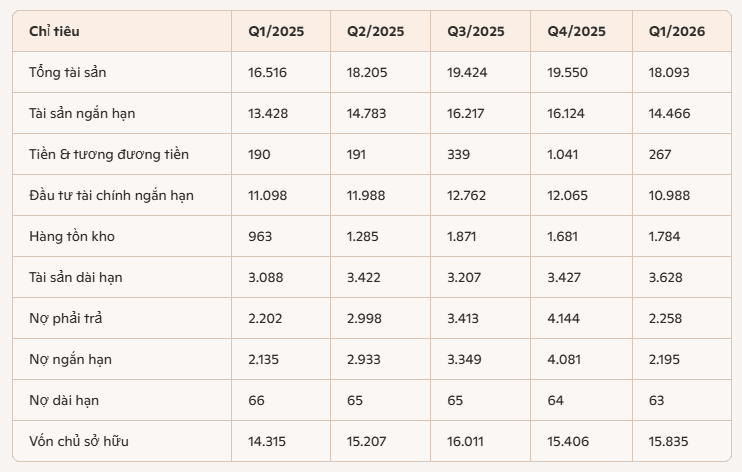
Task: Select the 4.144 liabilities value cell
Action: pos(563,318)
